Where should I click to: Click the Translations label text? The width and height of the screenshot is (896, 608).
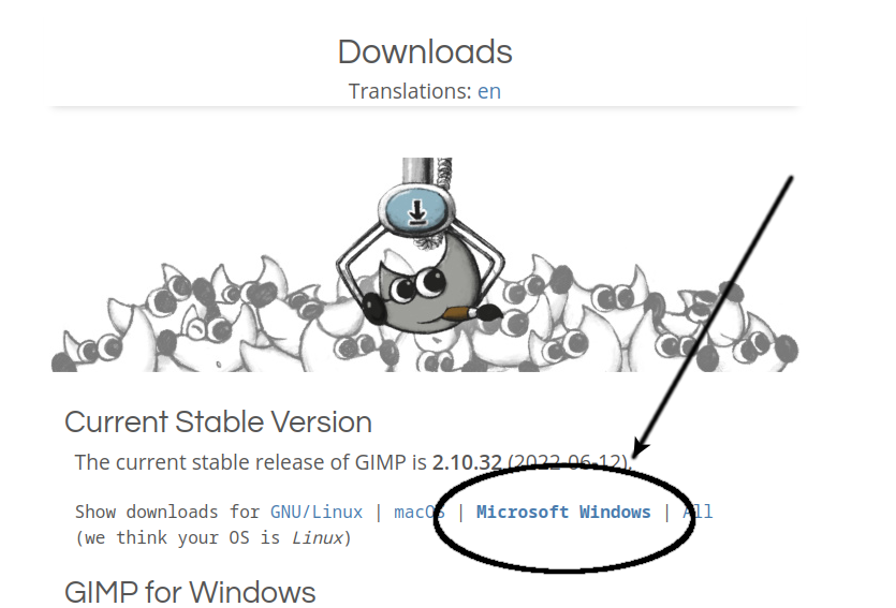(410, 91)
